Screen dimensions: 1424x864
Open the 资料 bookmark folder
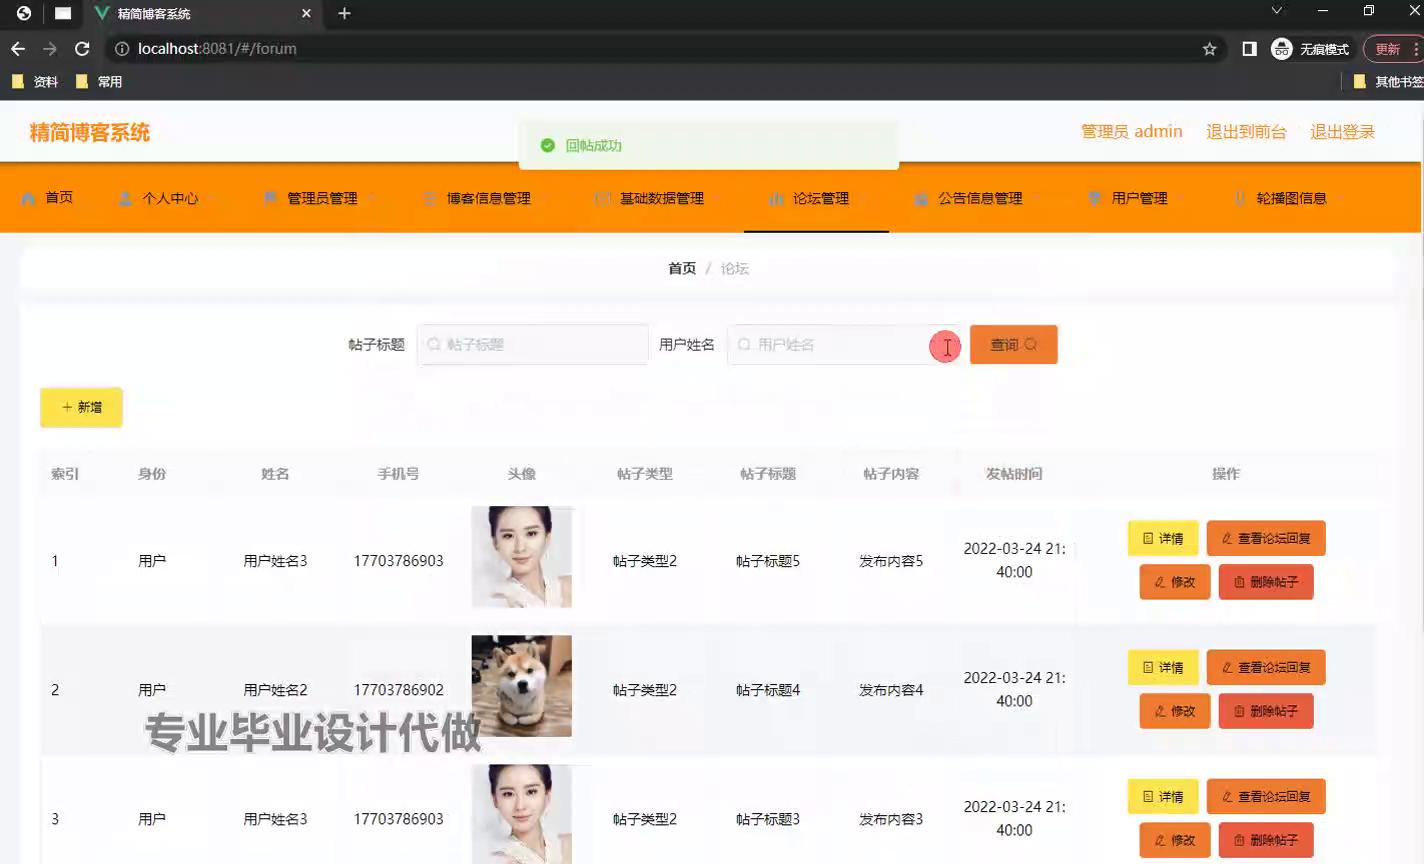coord(35,82)
